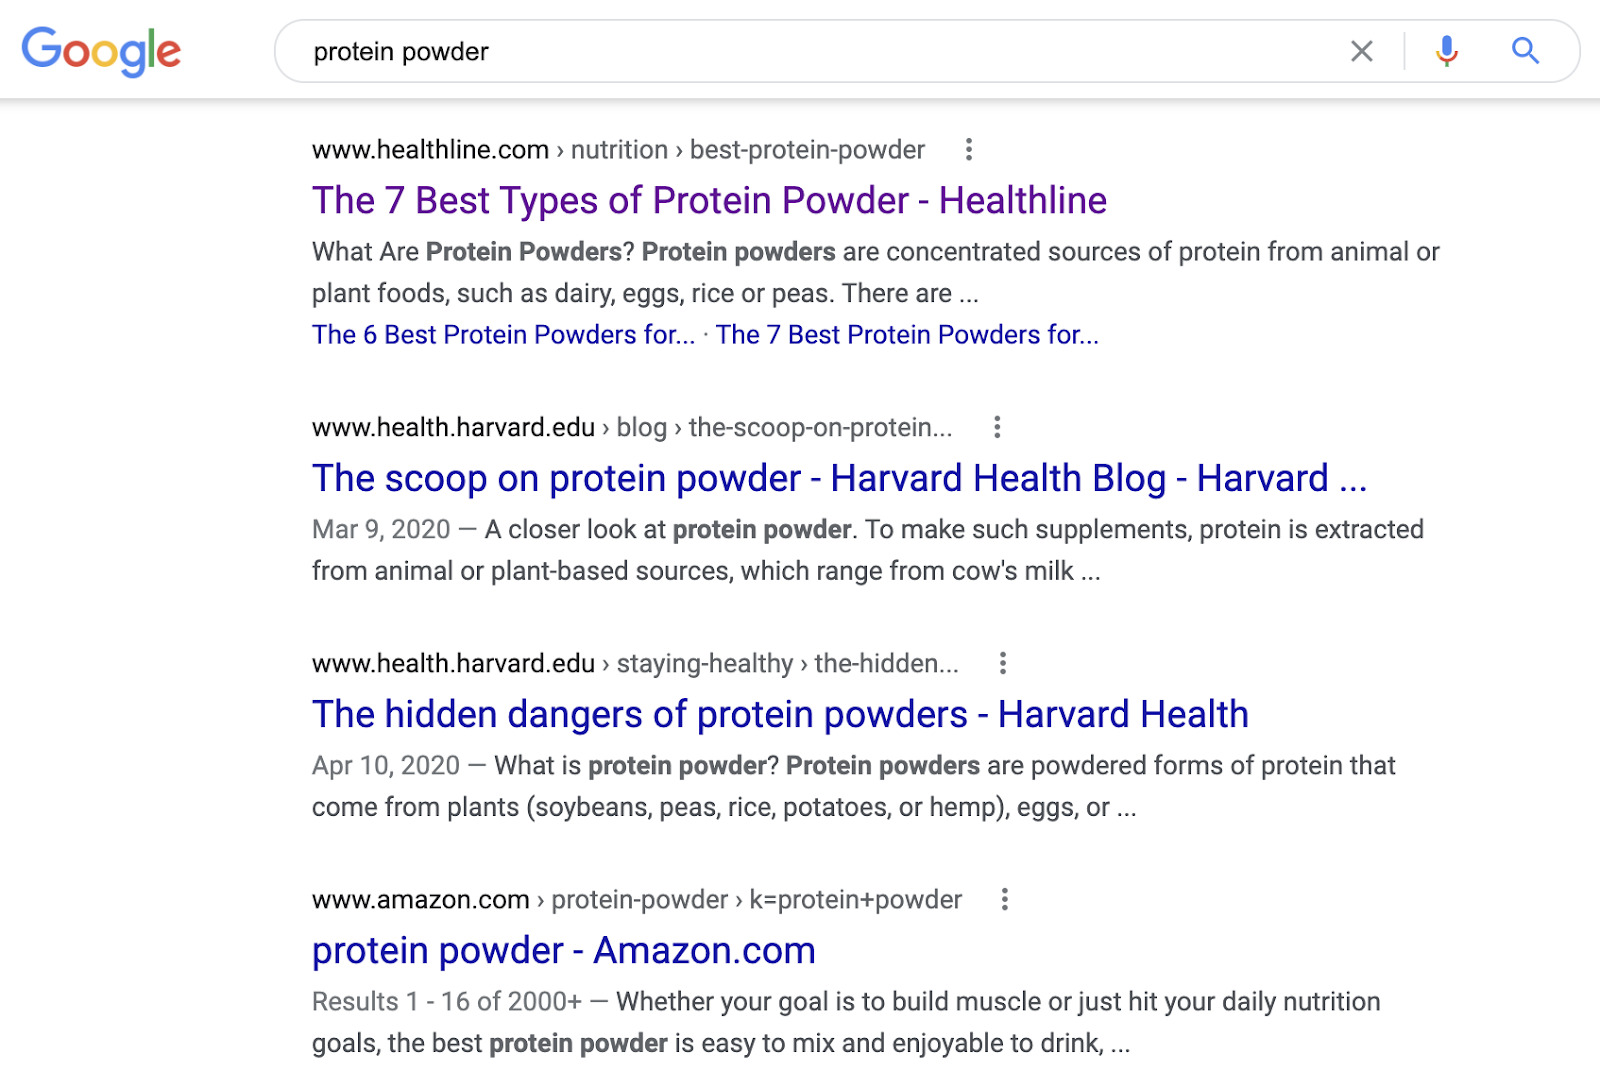Screen dimensions: 1600x1088
Task: Open The hidden dangers of protein powders link
Action: (780, 715)
